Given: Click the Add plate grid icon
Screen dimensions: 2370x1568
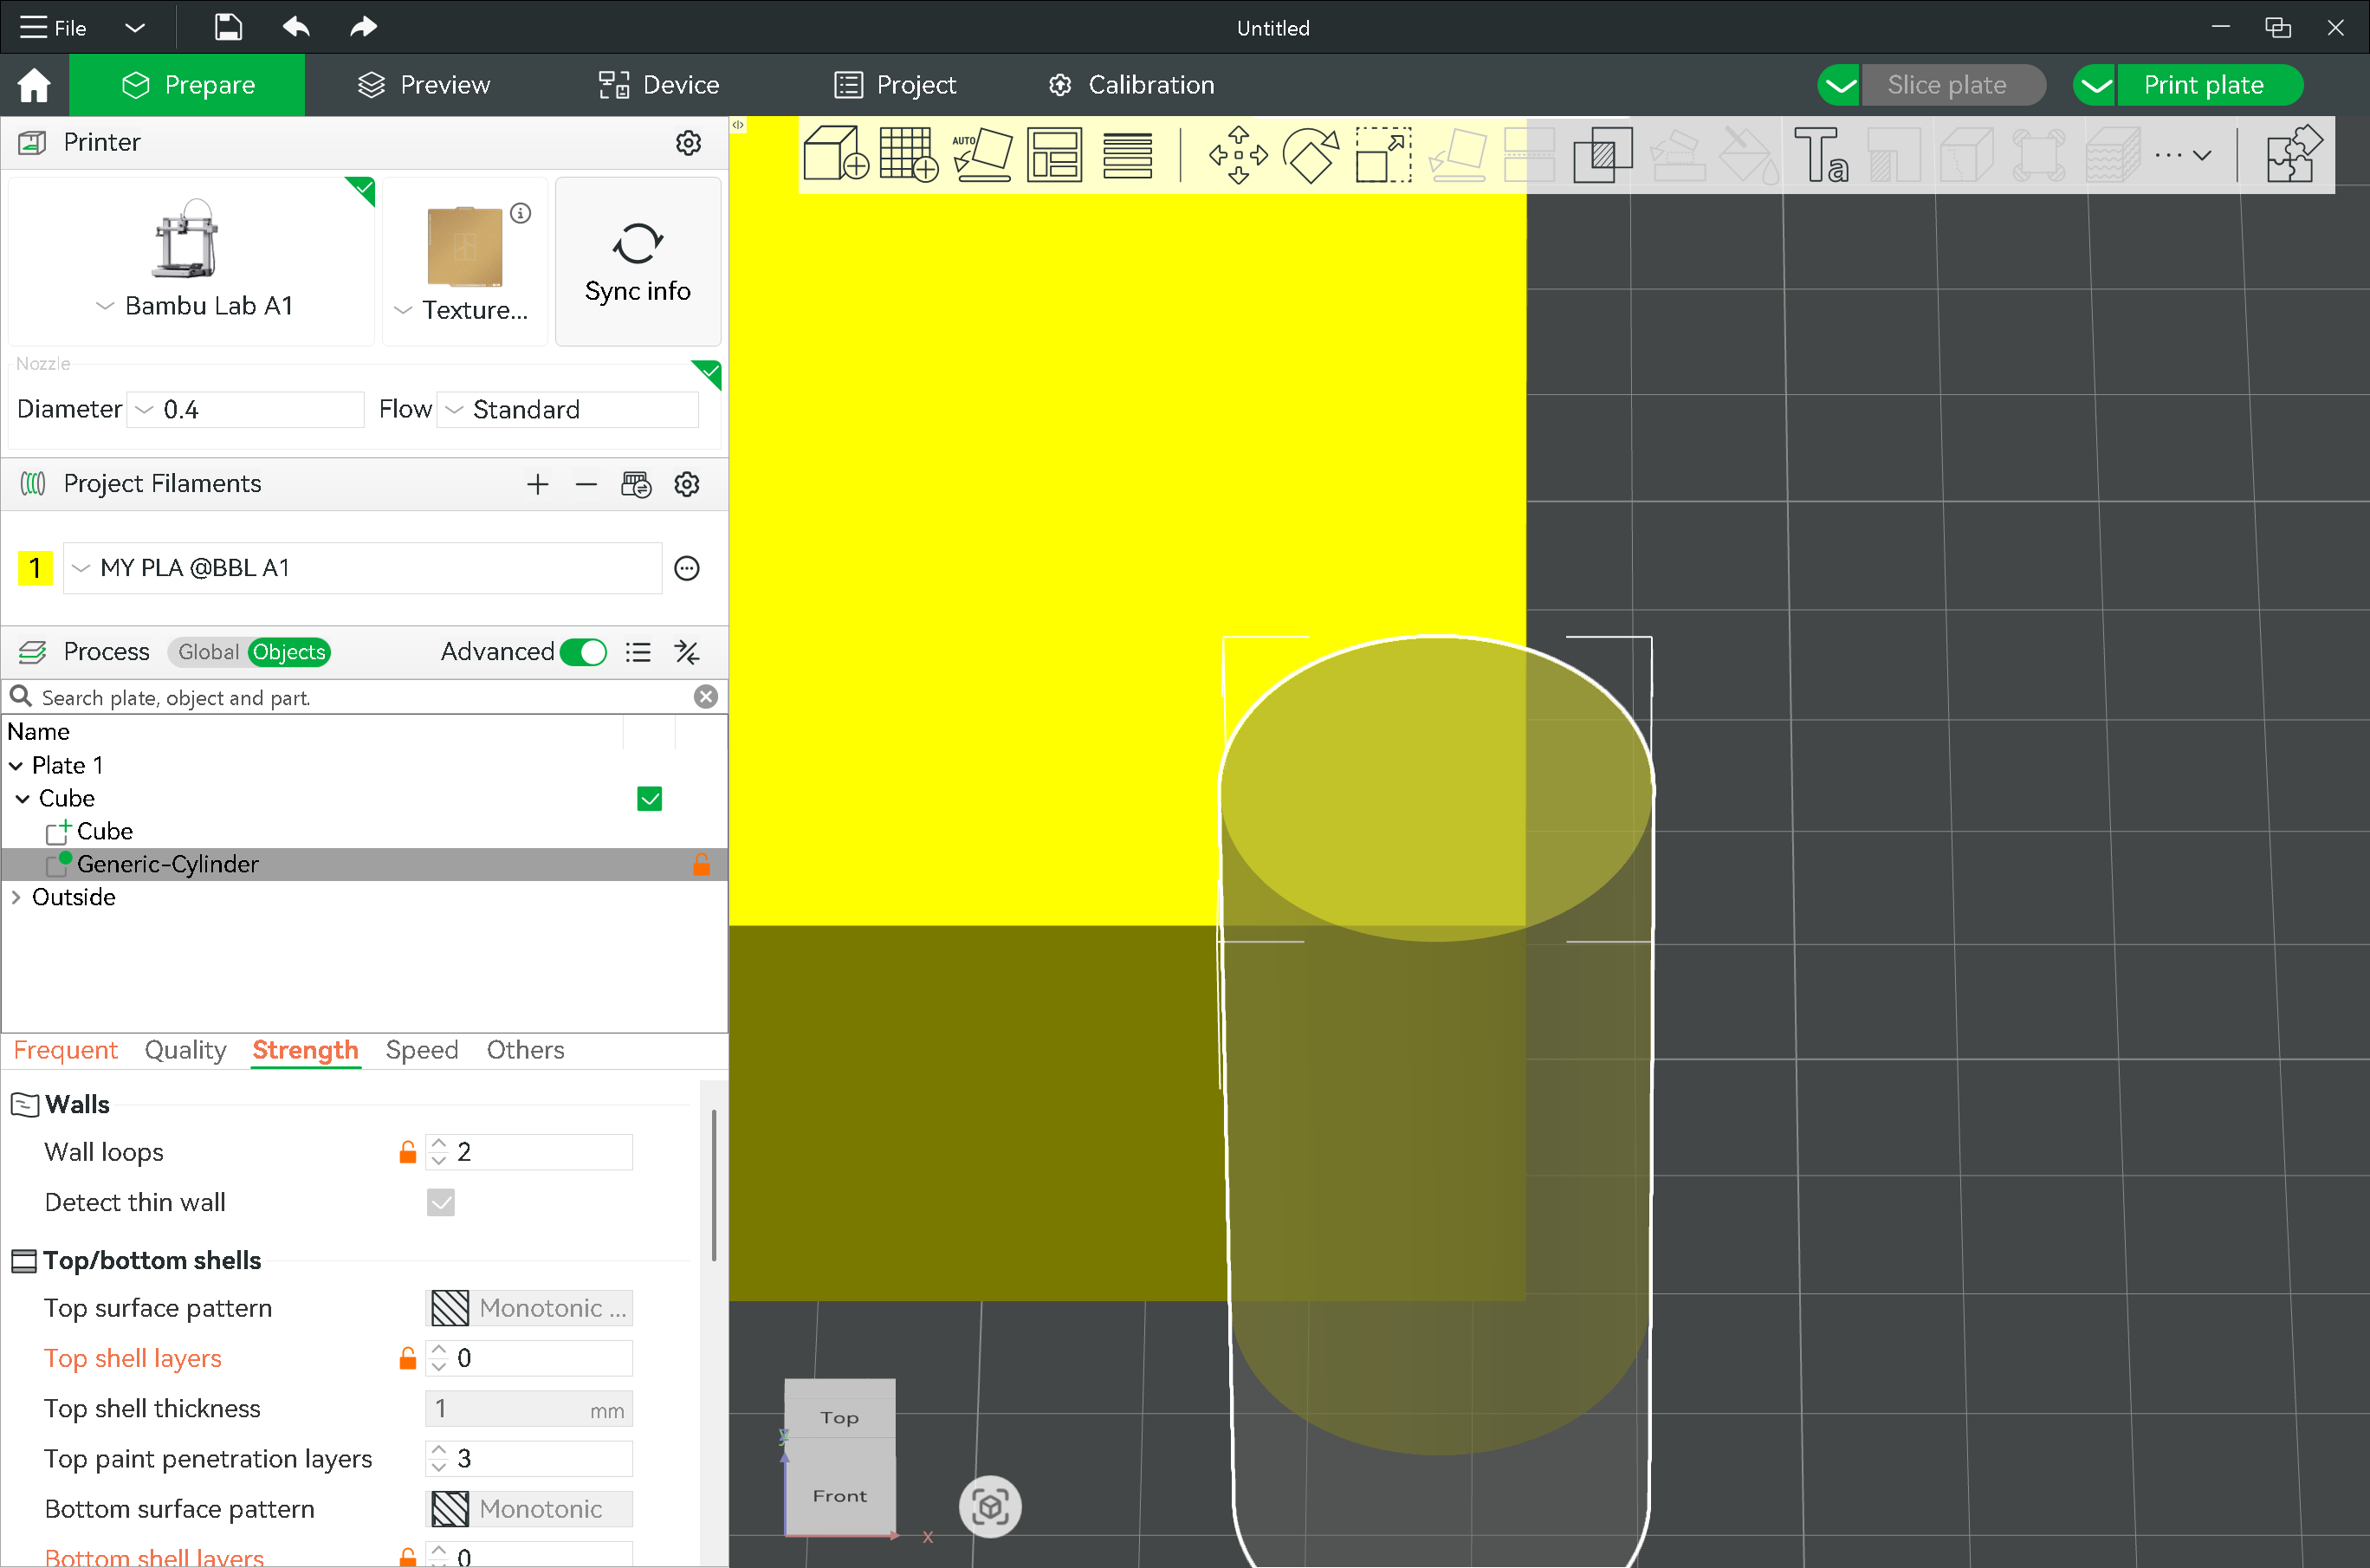Looking at the screenshot, I should (908, 154).
